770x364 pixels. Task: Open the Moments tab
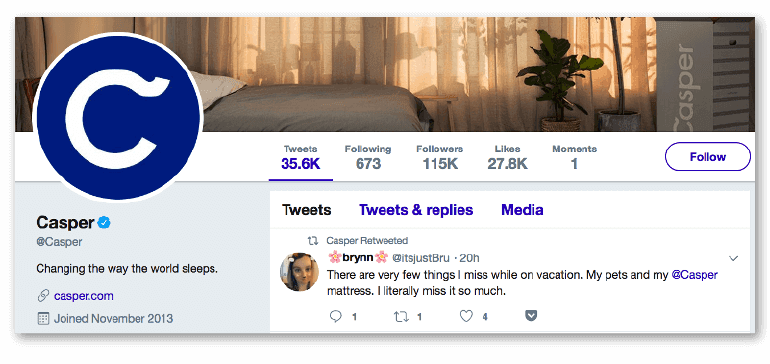point(575,158)
